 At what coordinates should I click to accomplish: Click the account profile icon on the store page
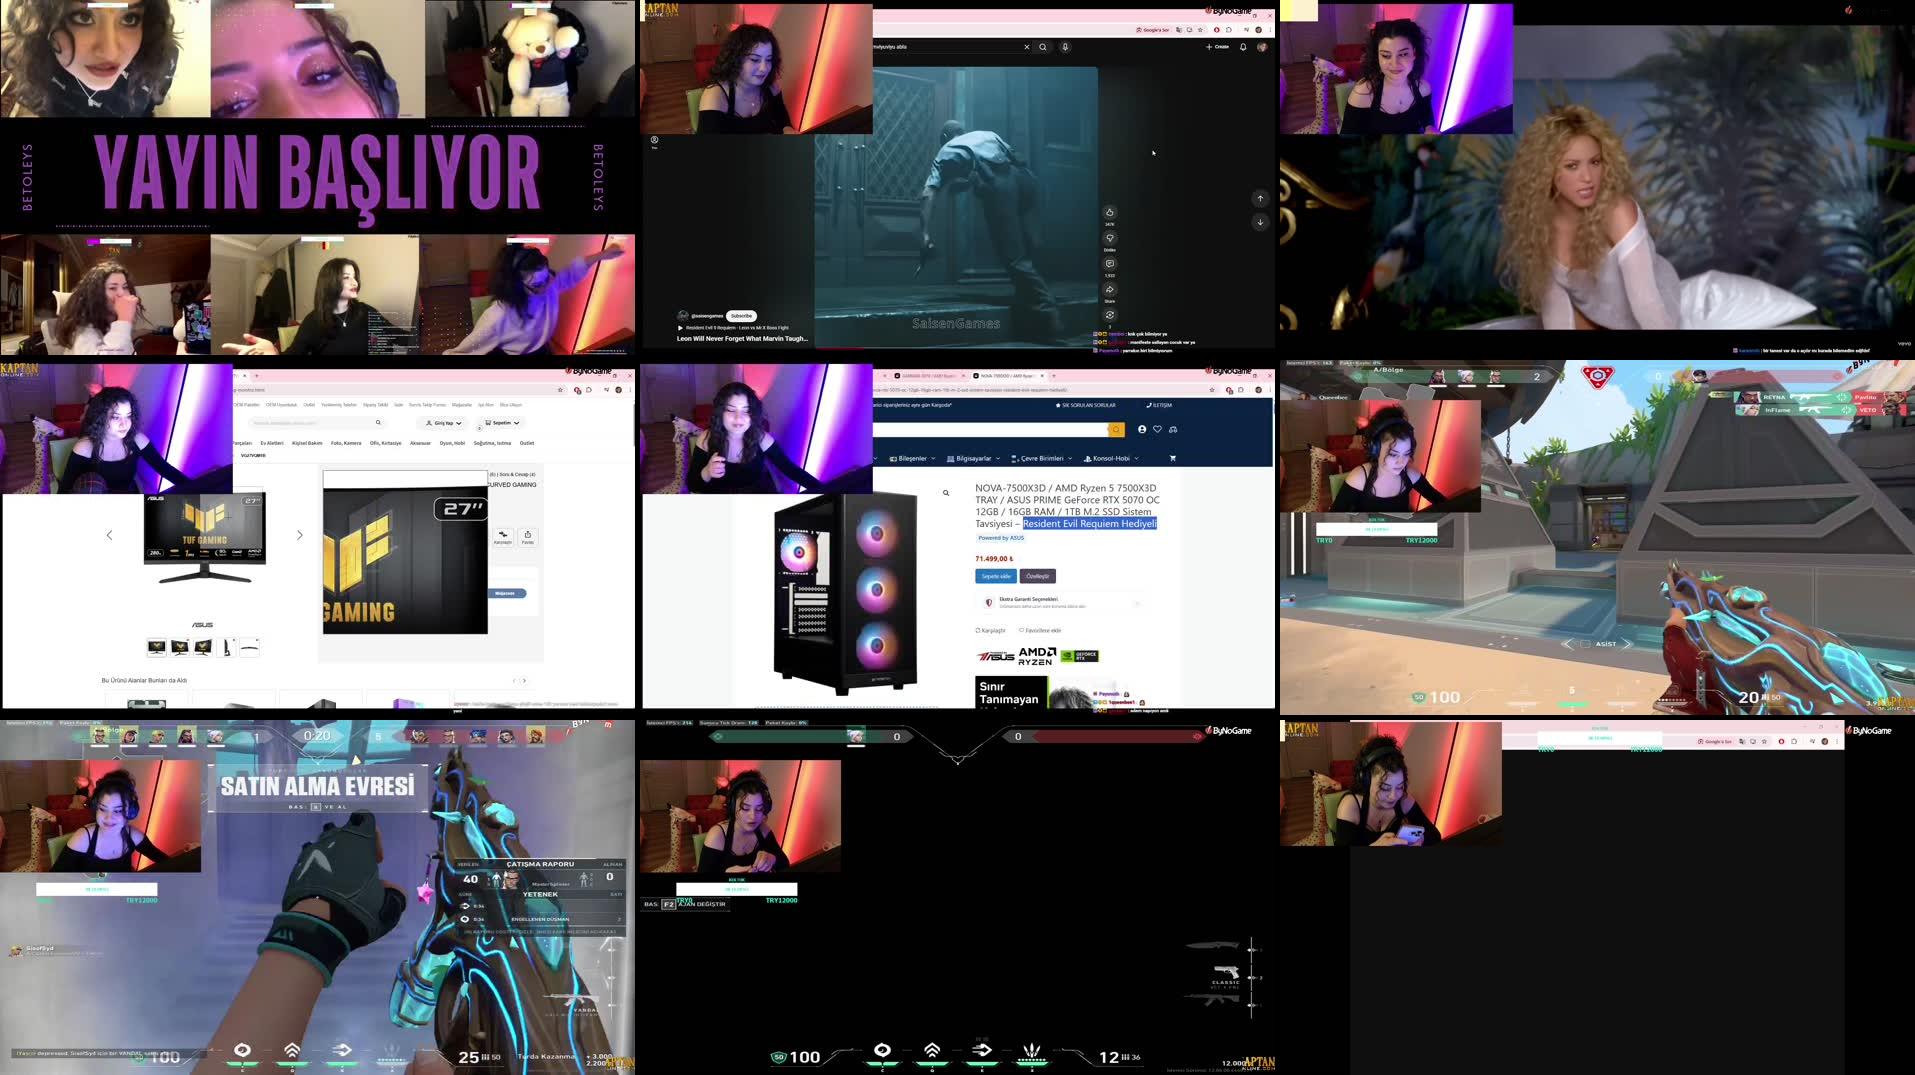[1142, 429]
